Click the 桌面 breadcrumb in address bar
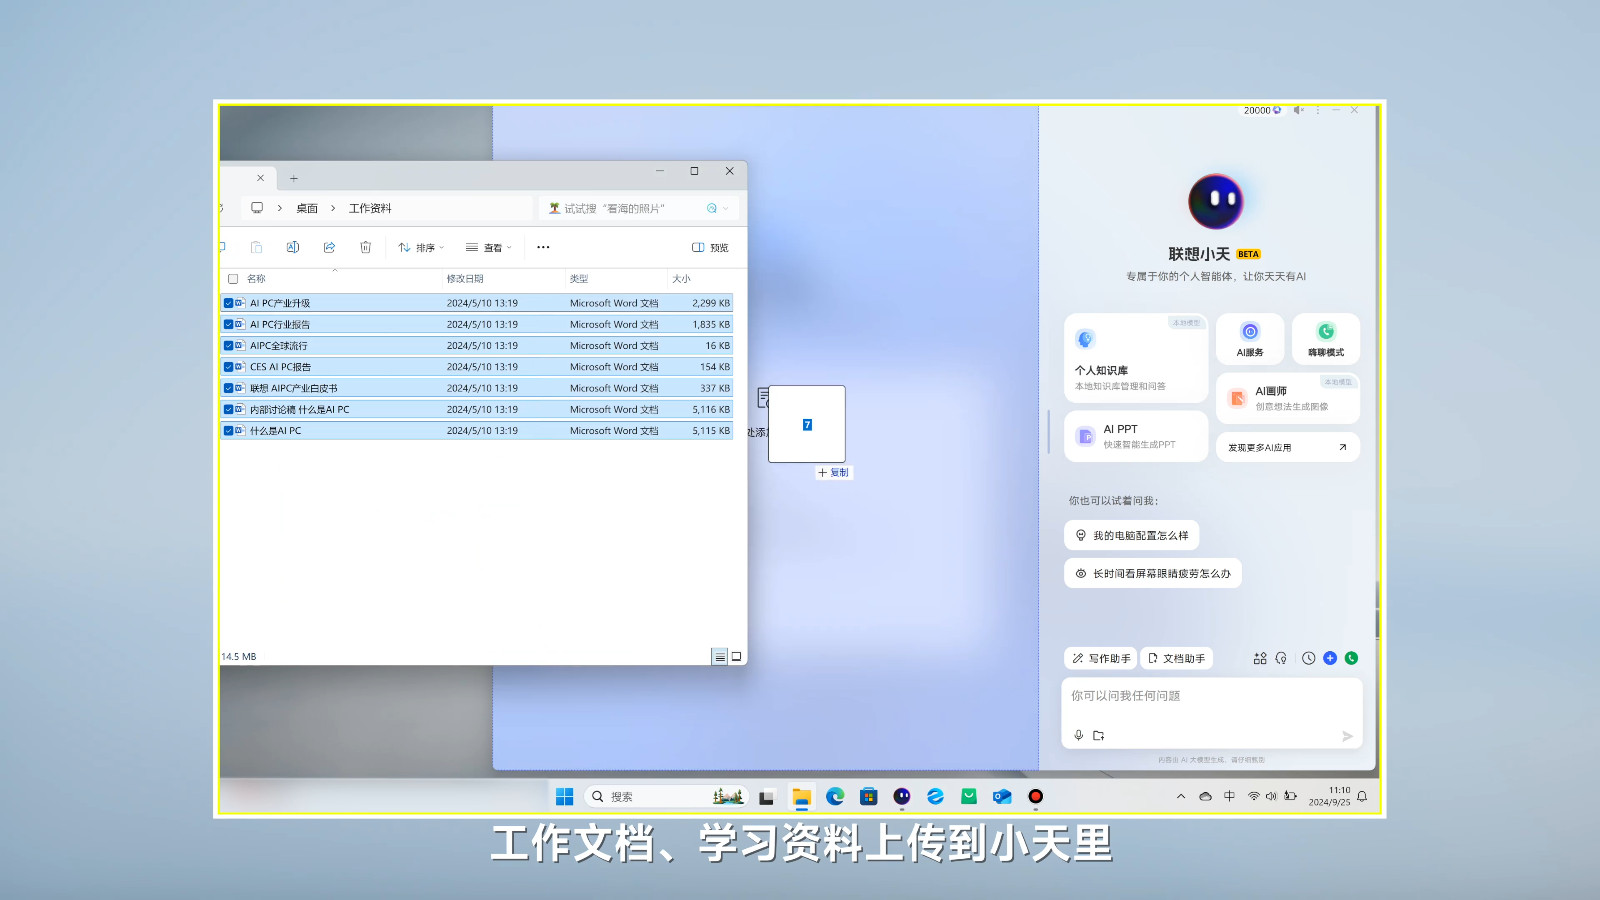 click(307, 208)
